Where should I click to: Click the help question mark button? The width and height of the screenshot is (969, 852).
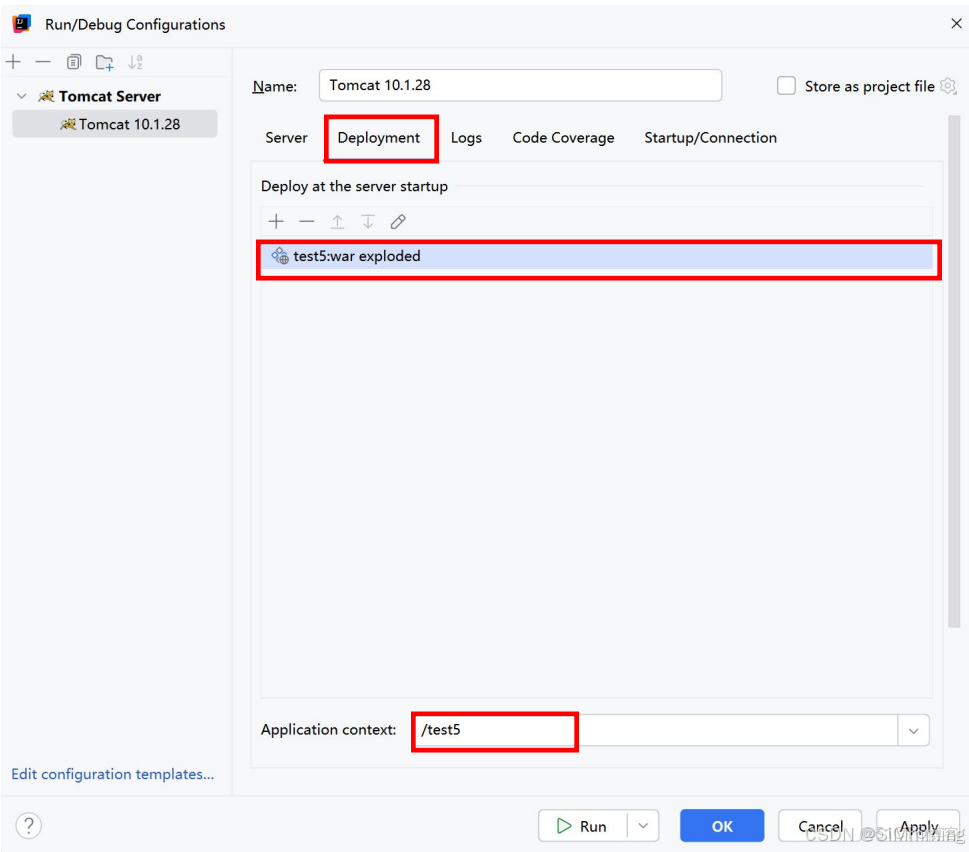[28, 825]
